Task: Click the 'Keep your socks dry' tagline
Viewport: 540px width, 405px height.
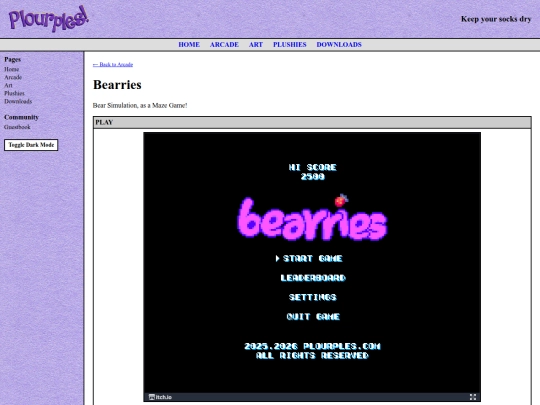Action: [x=496, y=19]
